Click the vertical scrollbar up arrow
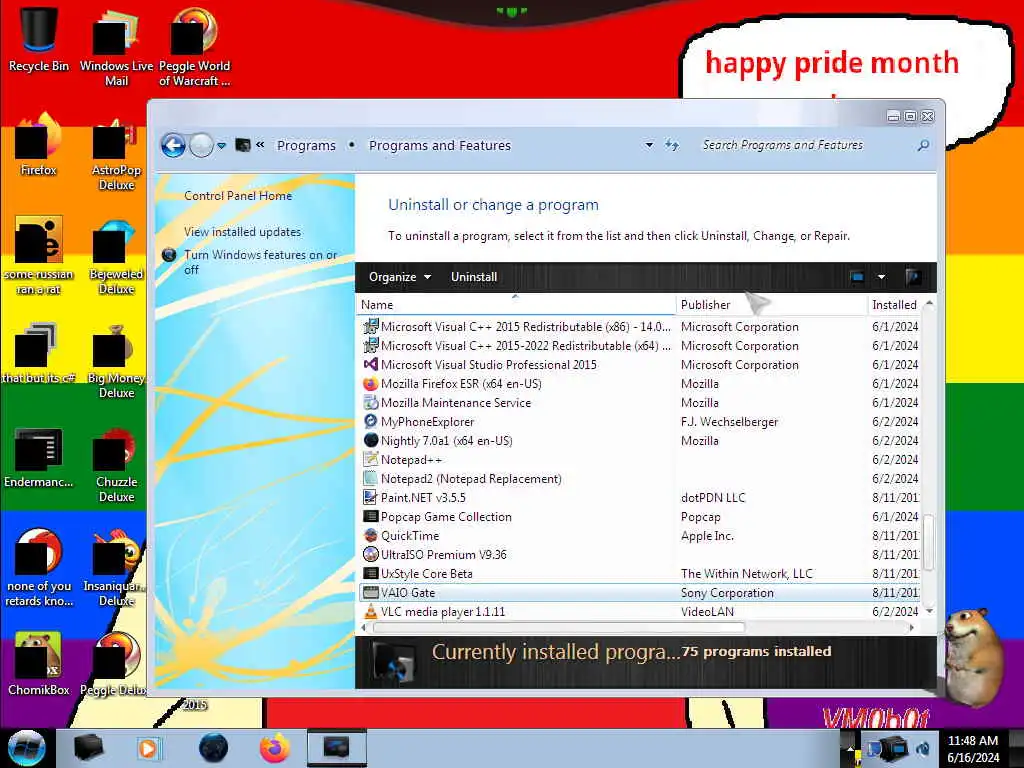Screen dimensions: 1024x768 [x=929, y=304]
